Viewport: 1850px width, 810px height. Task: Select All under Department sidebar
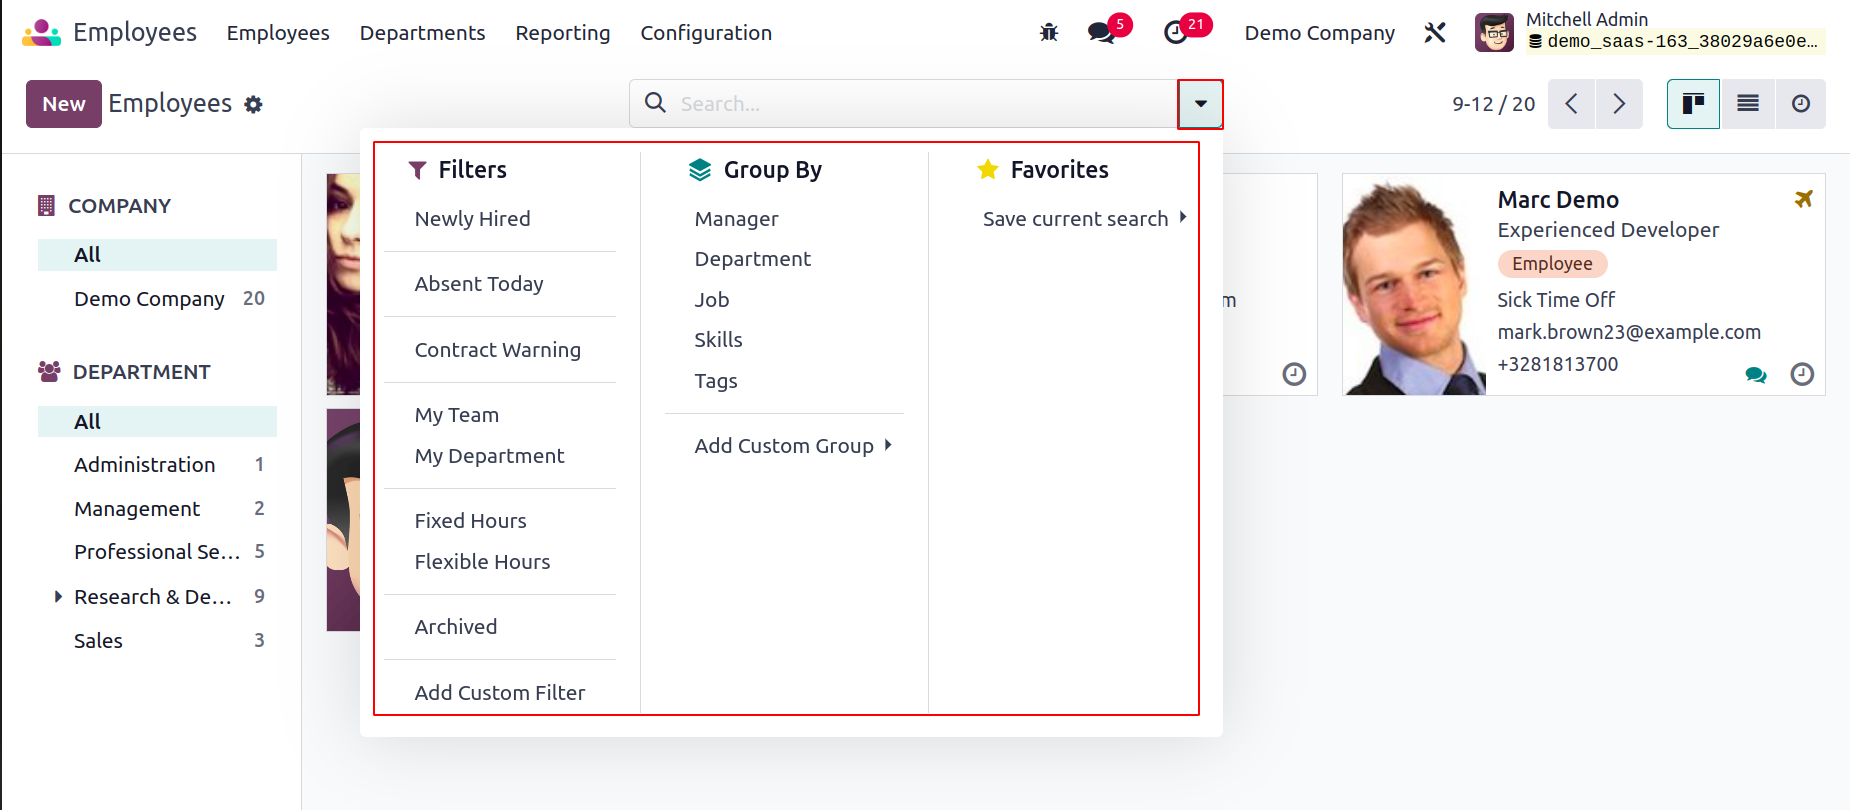point(157,422)
